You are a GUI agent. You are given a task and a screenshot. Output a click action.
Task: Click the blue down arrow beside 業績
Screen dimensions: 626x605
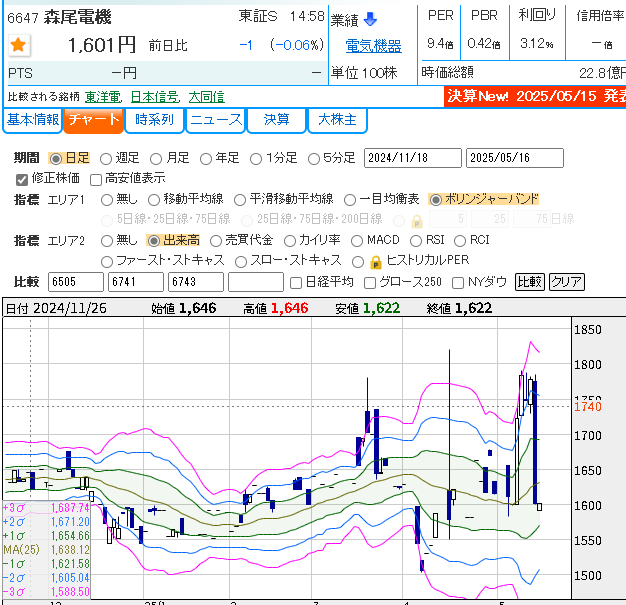pyautogui.click(x=370, y=19)
